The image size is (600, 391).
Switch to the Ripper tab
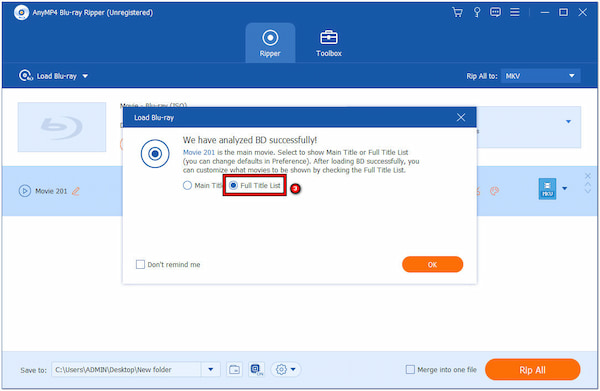pyautogui.click(x=270, y=43)
